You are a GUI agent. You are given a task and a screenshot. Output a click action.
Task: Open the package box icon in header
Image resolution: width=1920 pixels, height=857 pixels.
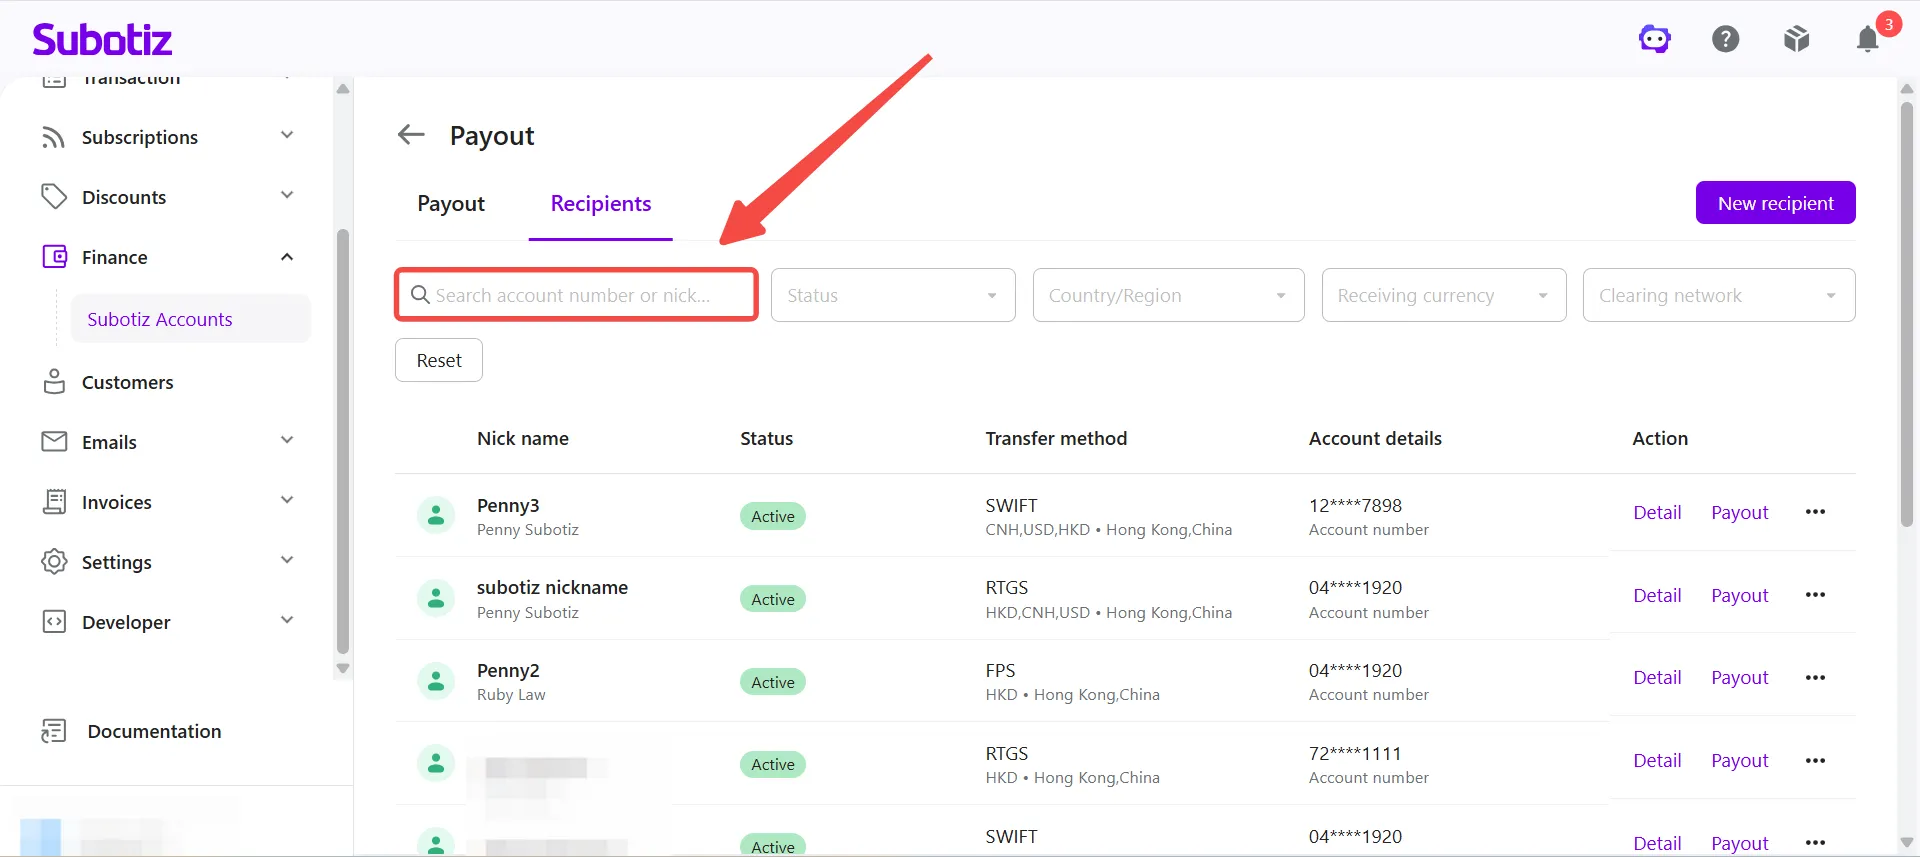(x=1797, y=39)
